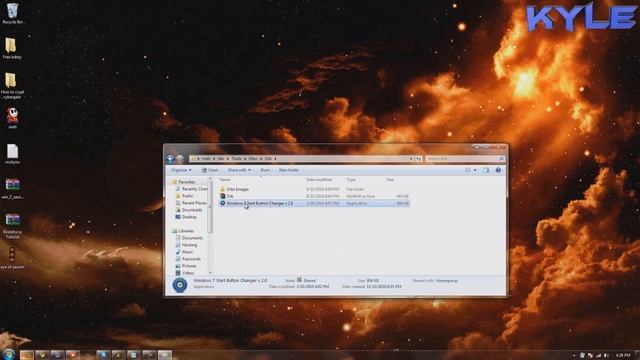Click the large app icon in details pane

pos(180,285)
